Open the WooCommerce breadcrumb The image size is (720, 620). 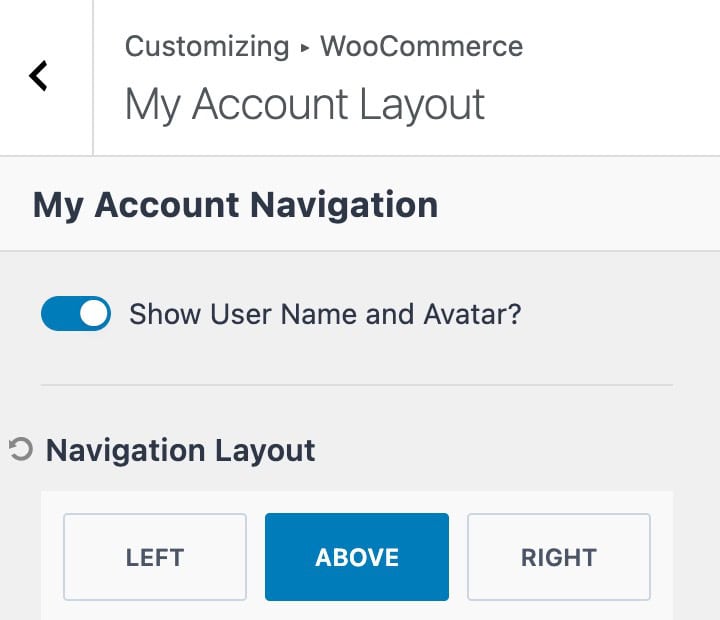(x=421, y=46)
